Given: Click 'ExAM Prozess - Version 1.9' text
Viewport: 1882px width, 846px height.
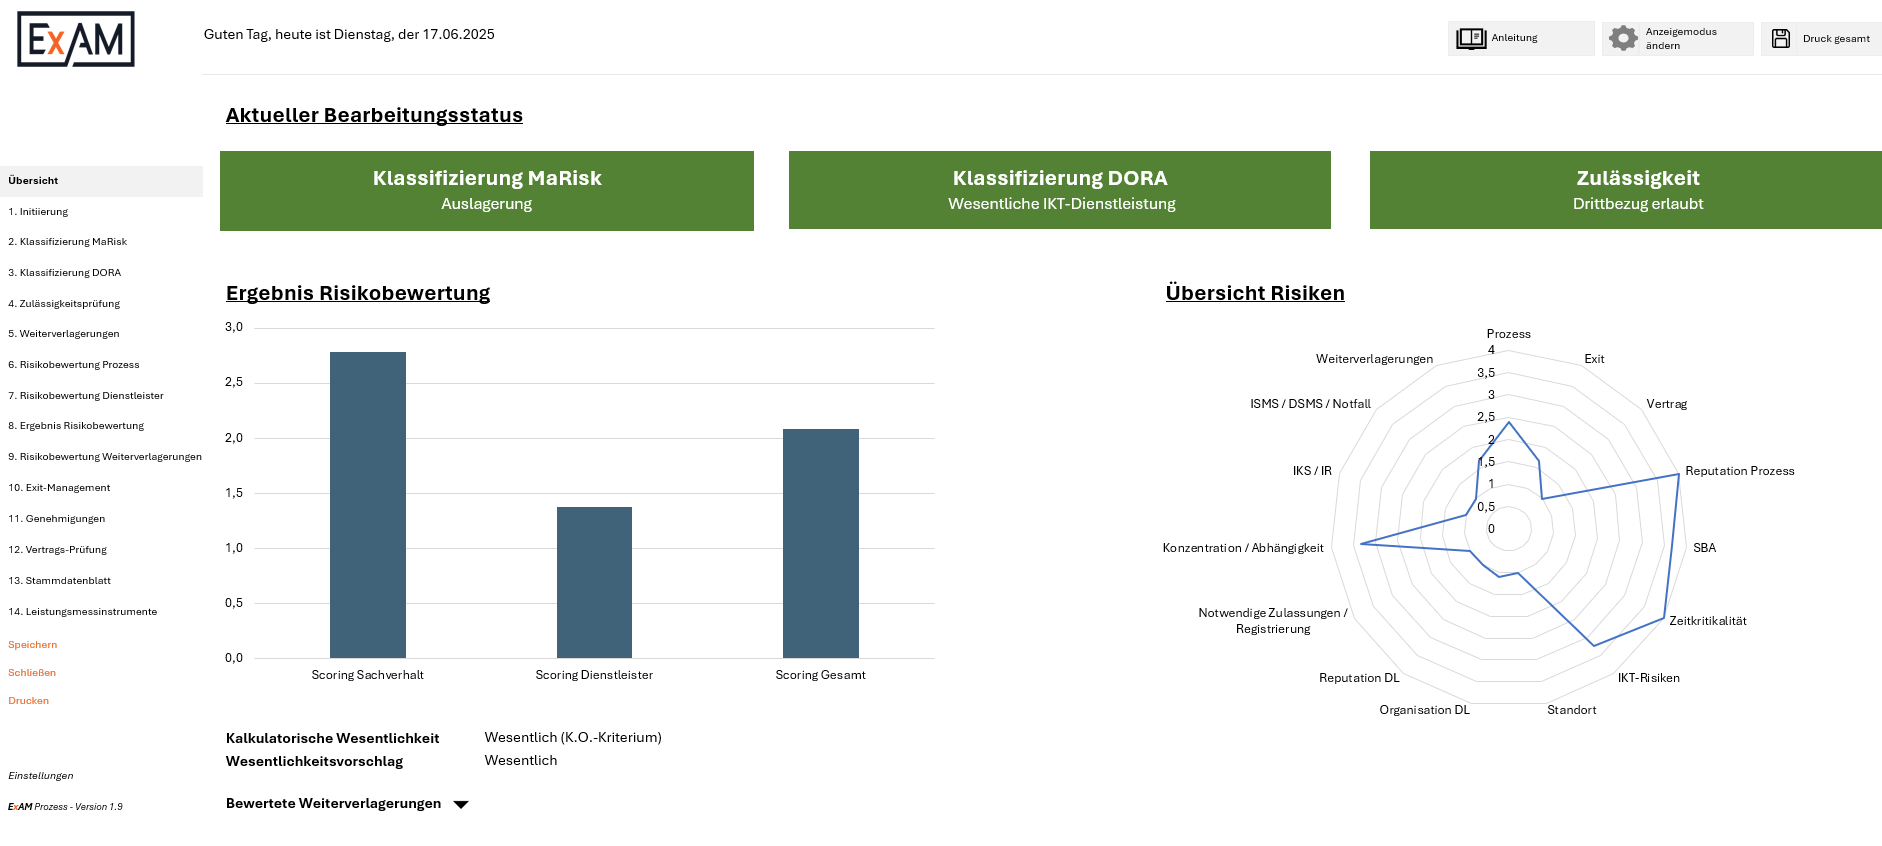Looking at the screenshot, I should (65, 807).
